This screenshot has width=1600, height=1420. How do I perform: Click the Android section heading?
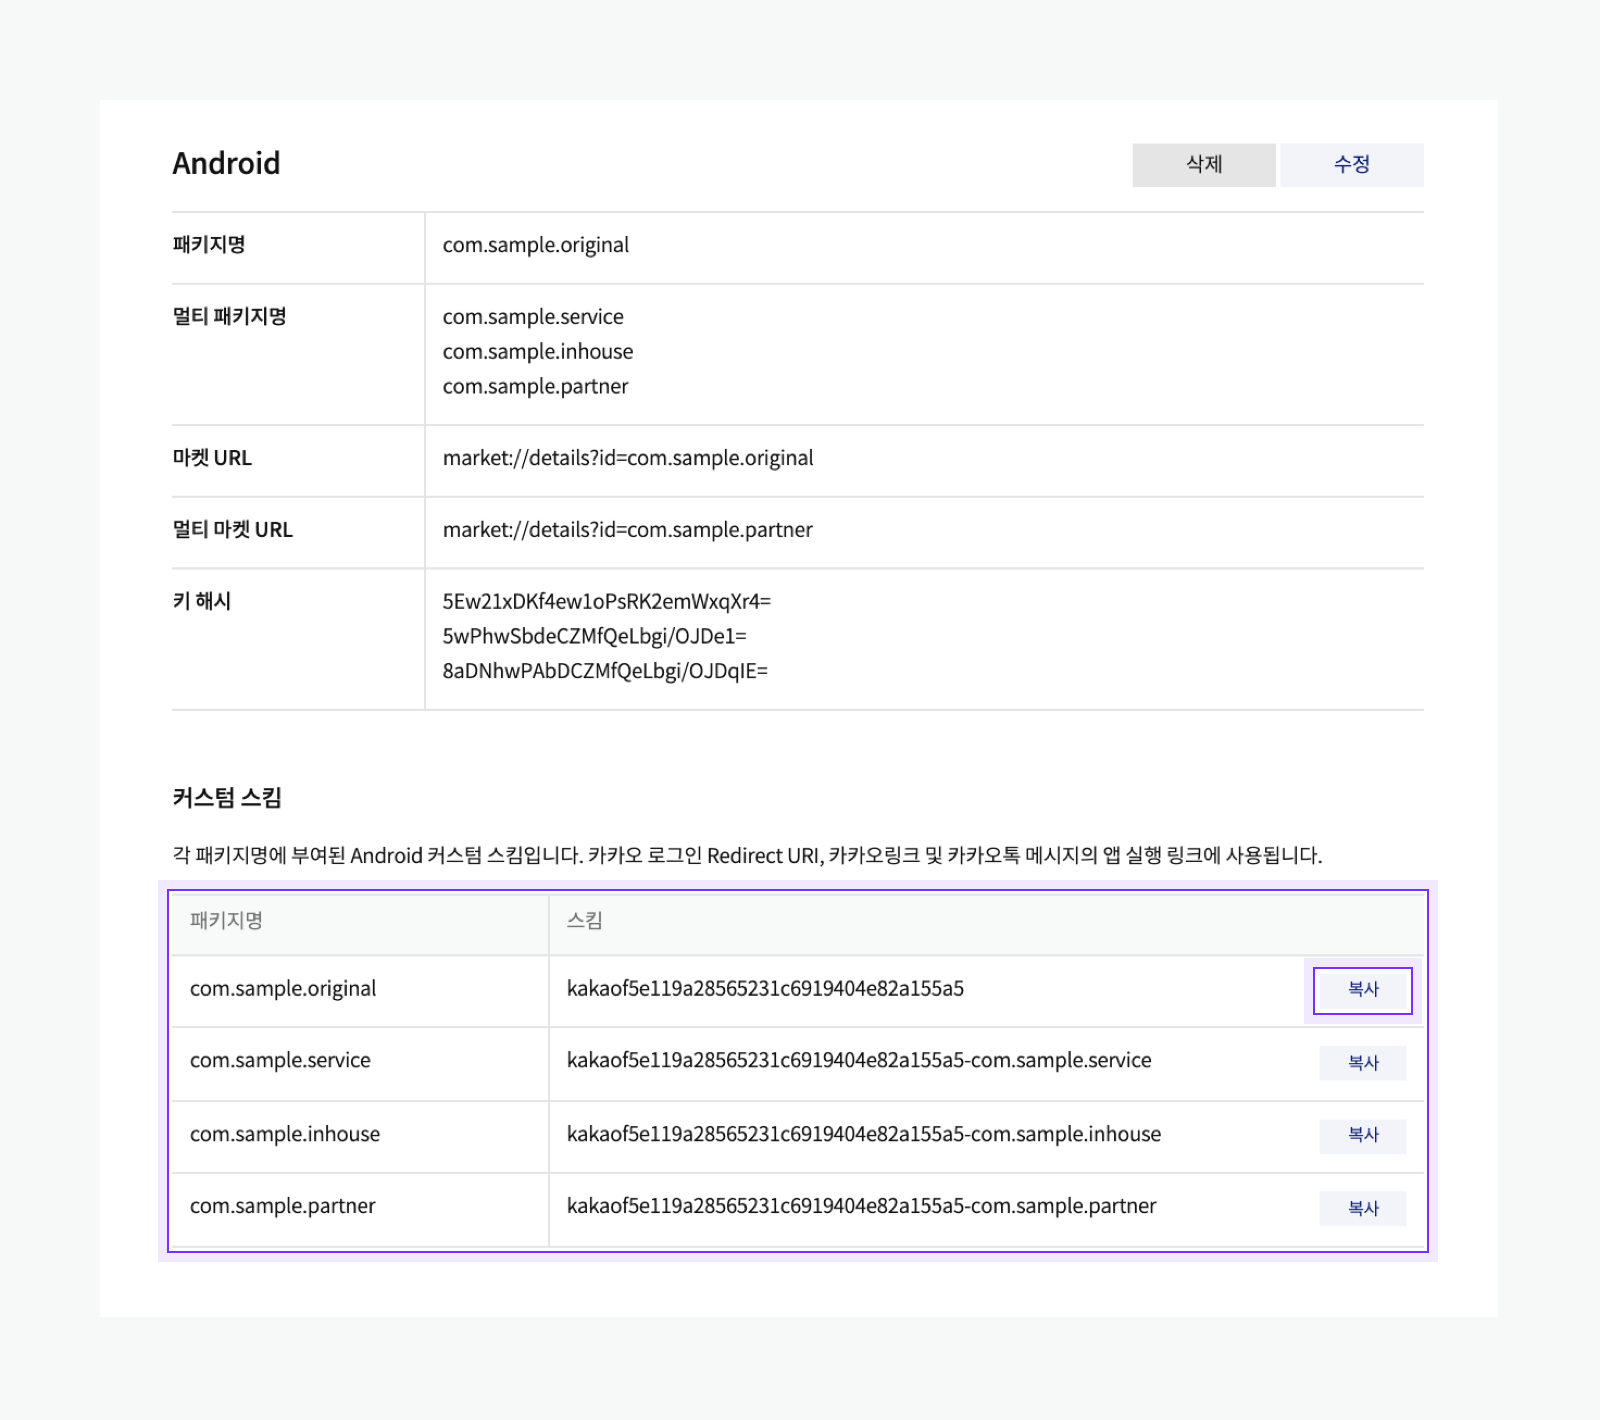[x=226, y=163]
